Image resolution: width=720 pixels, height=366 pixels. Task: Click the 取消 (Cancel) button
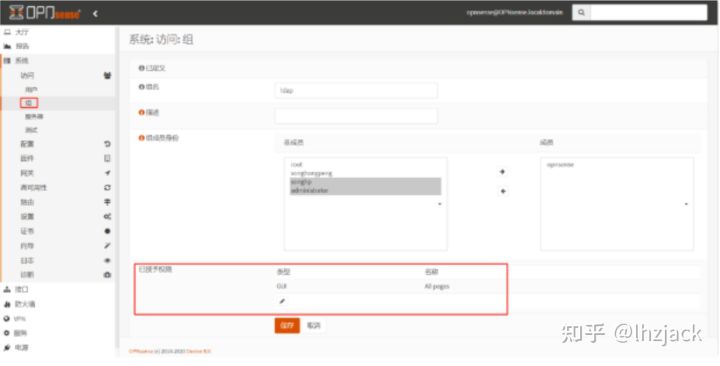(x=313, y=325)
